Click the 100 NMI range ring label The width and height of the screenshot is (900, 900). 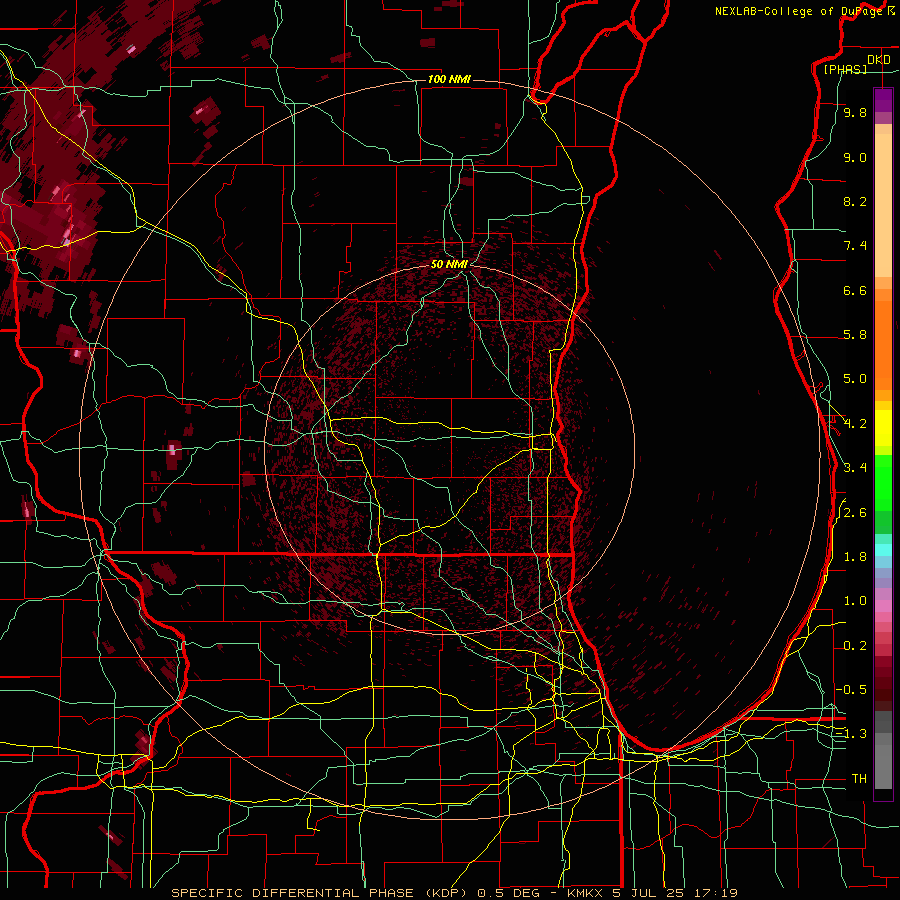[449, 79]
